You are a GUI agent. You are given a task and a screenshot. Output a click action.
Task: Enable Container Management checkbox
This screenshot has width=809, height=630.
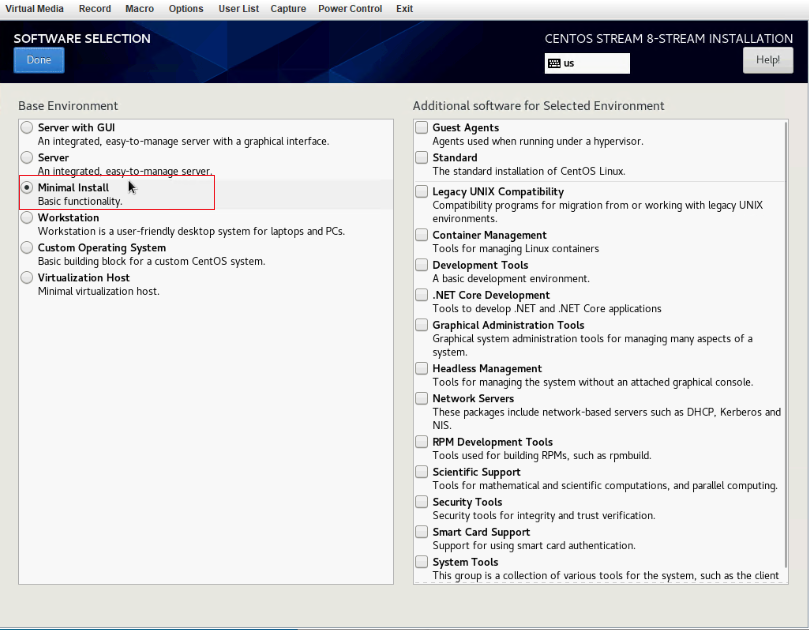coord(422,234)
